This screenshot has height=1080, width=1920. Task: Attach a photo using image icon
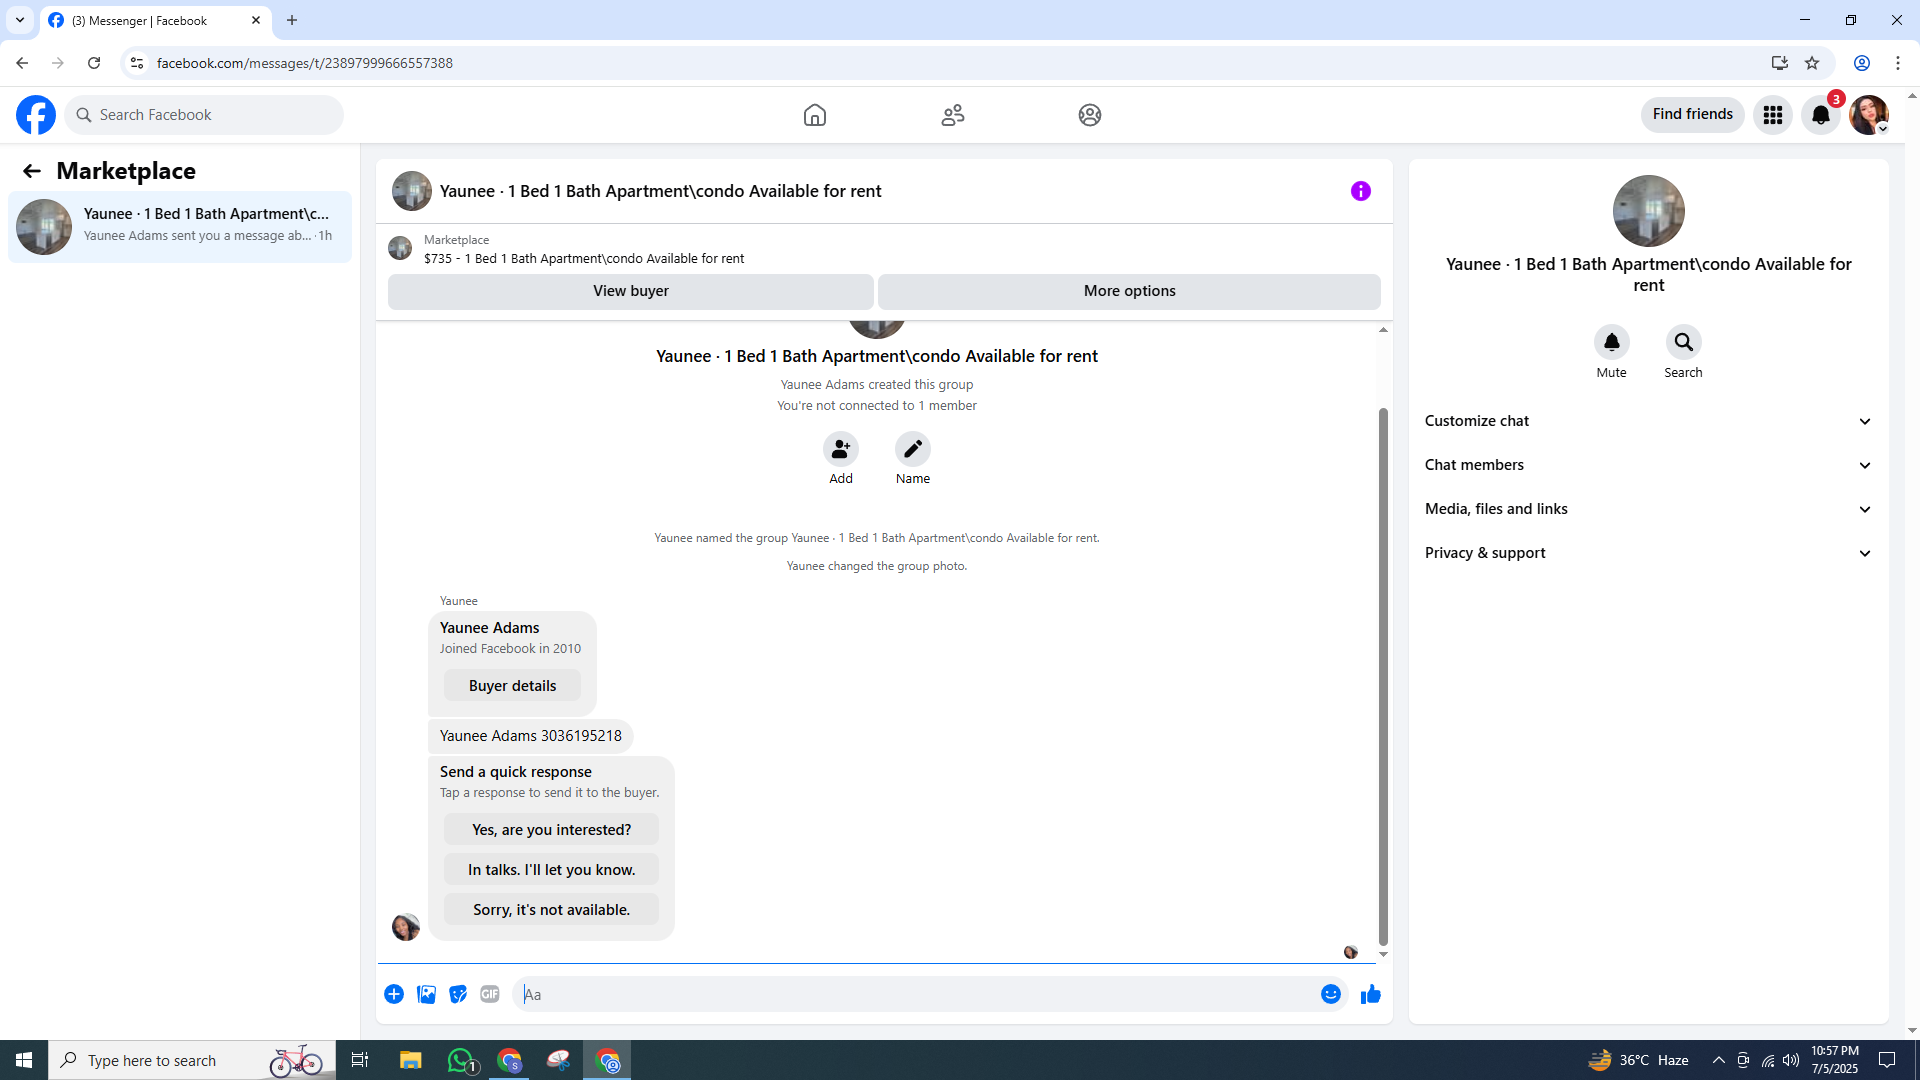(426, 994)
